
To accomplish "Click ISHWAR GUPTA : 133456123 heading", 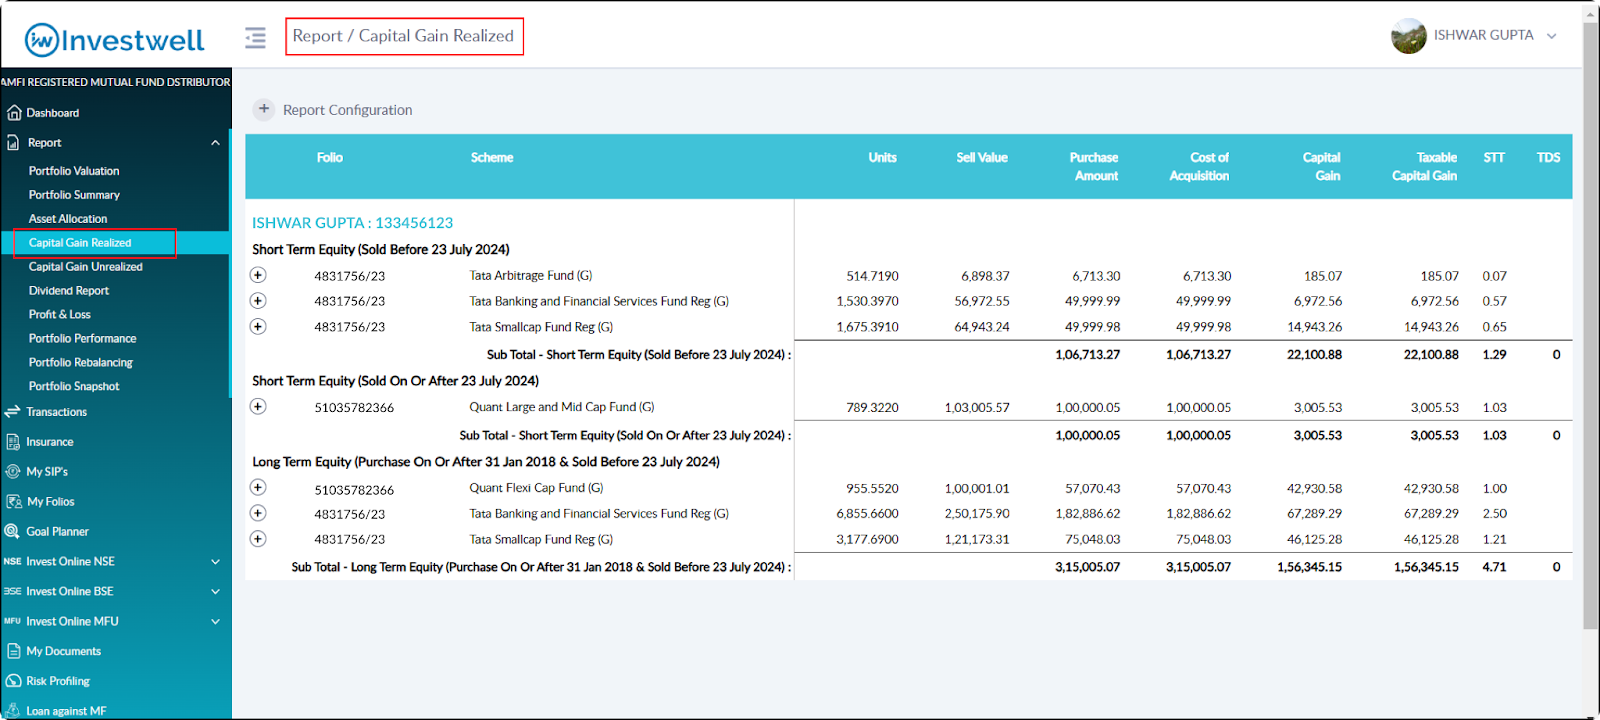I will (x=352, y=223).
